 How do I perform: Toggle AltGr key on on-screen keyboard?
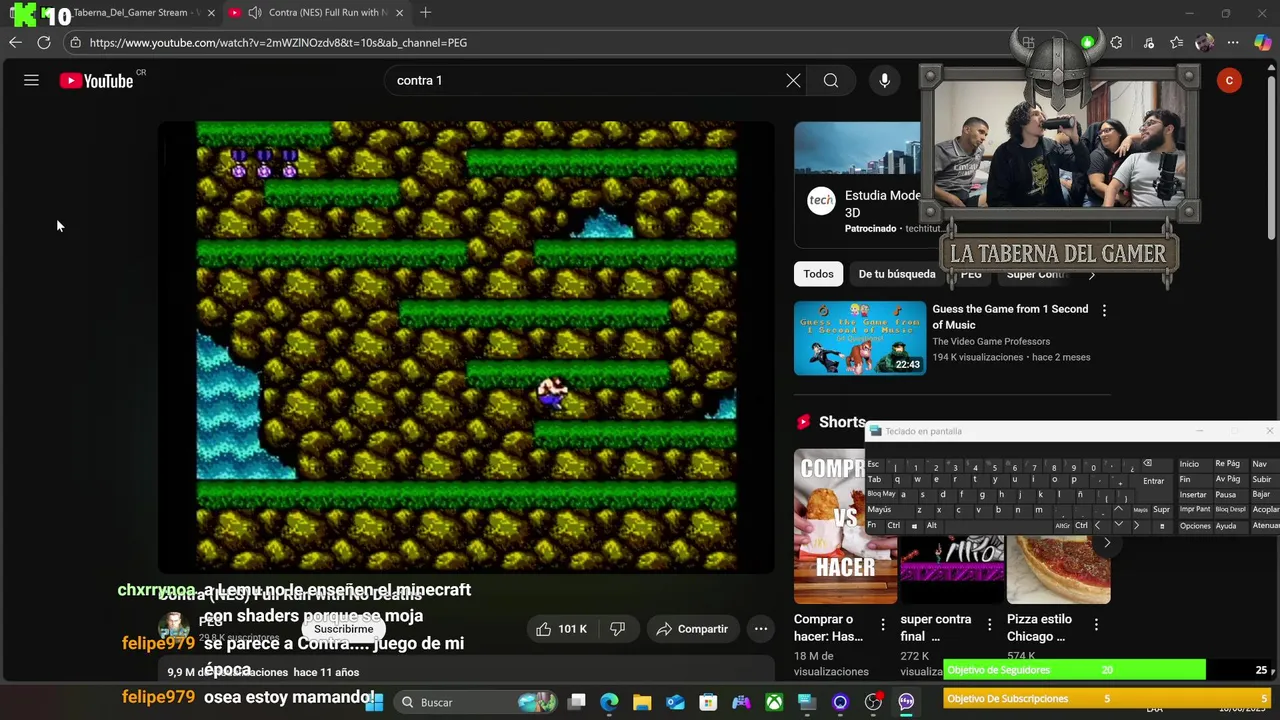(1062, 526)
